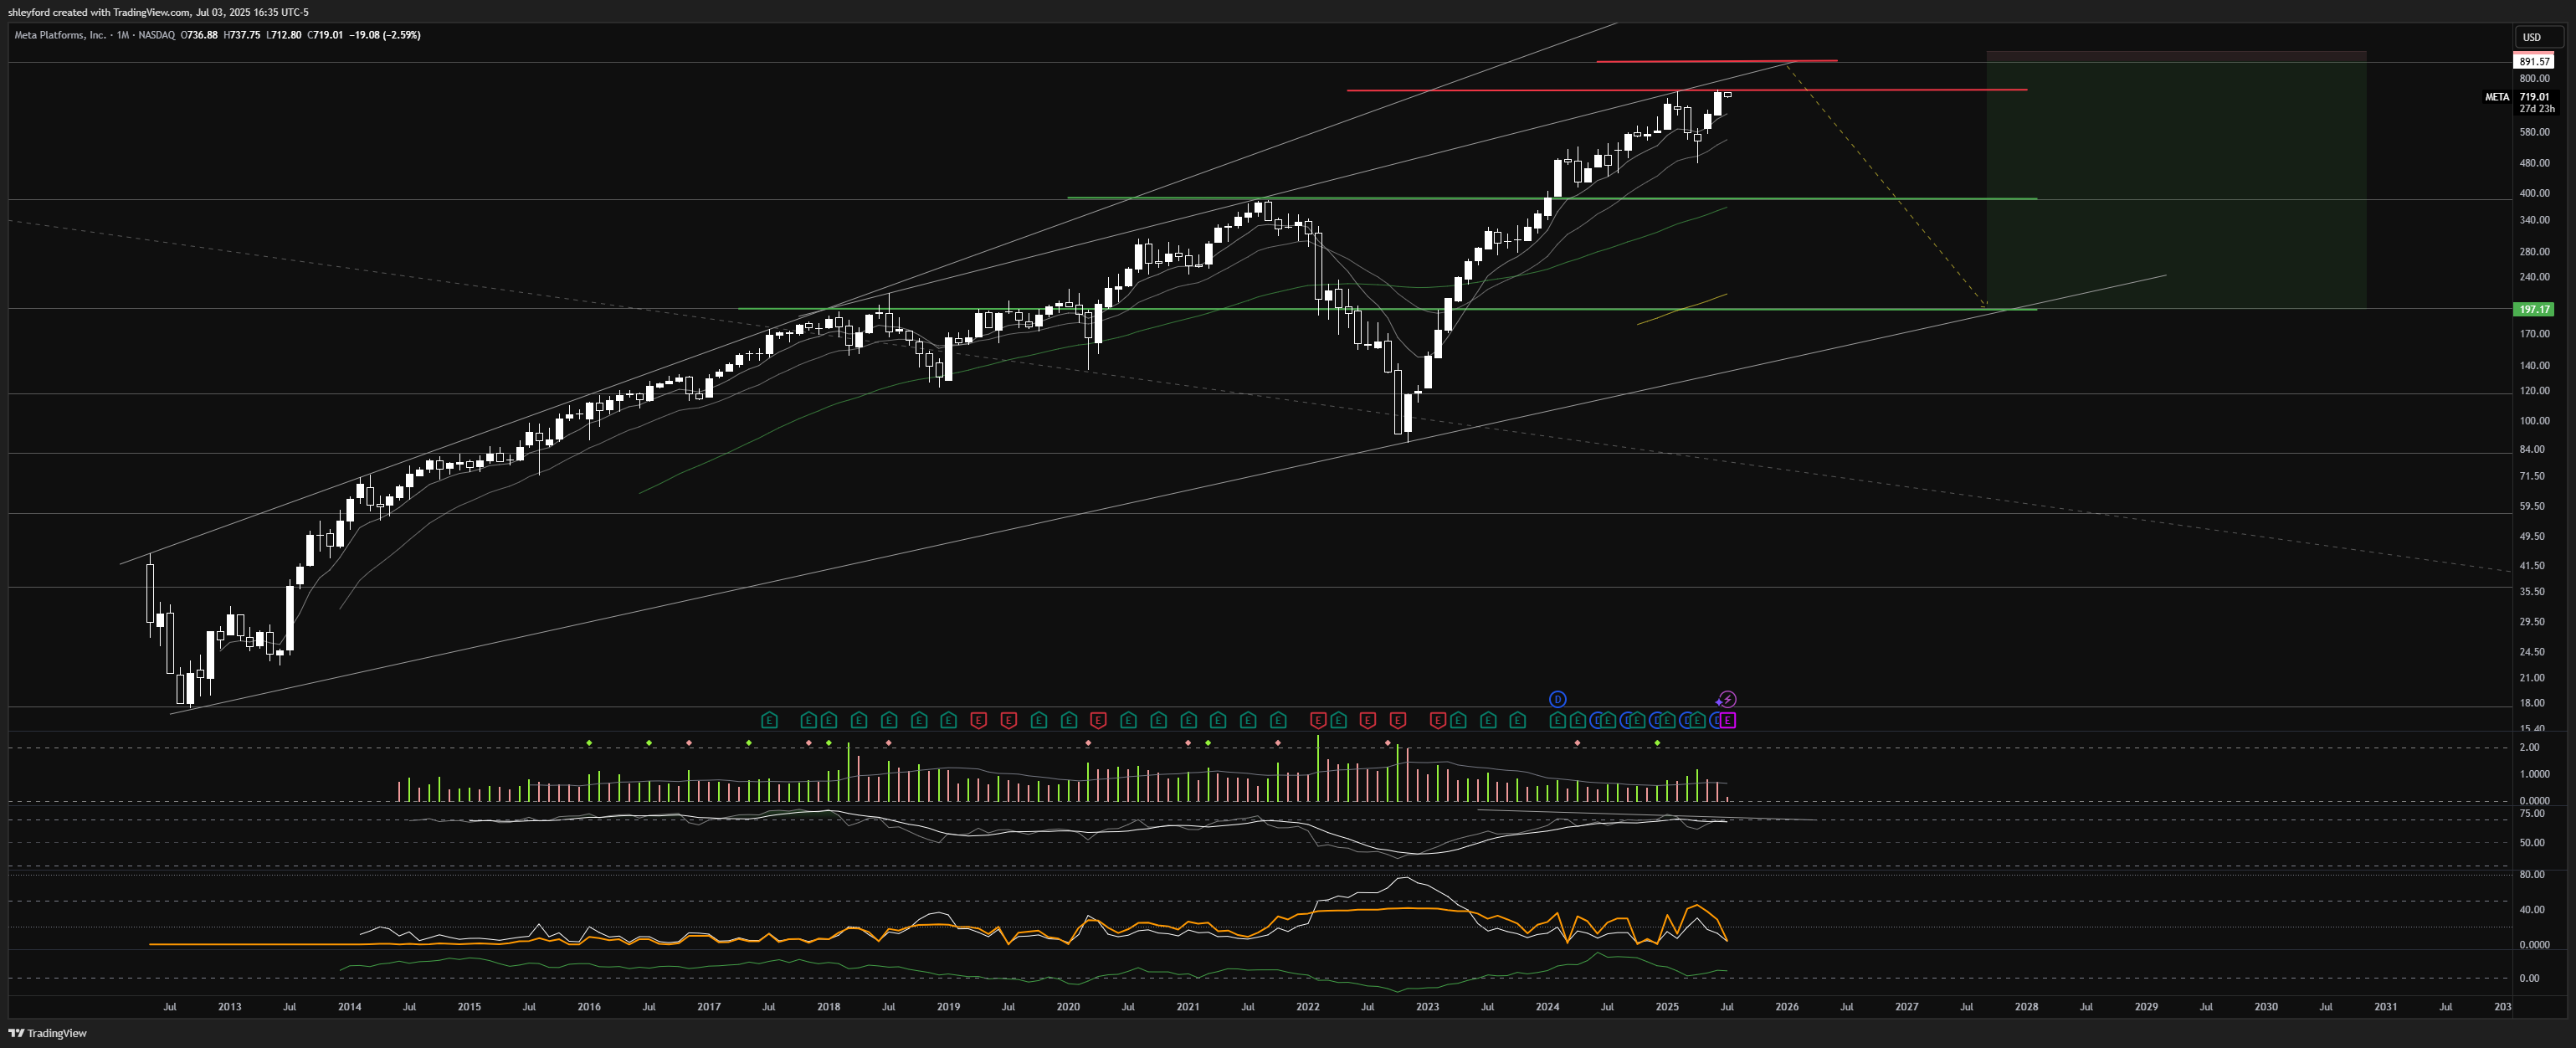Click the leftmost green earnings E marker

769,720
